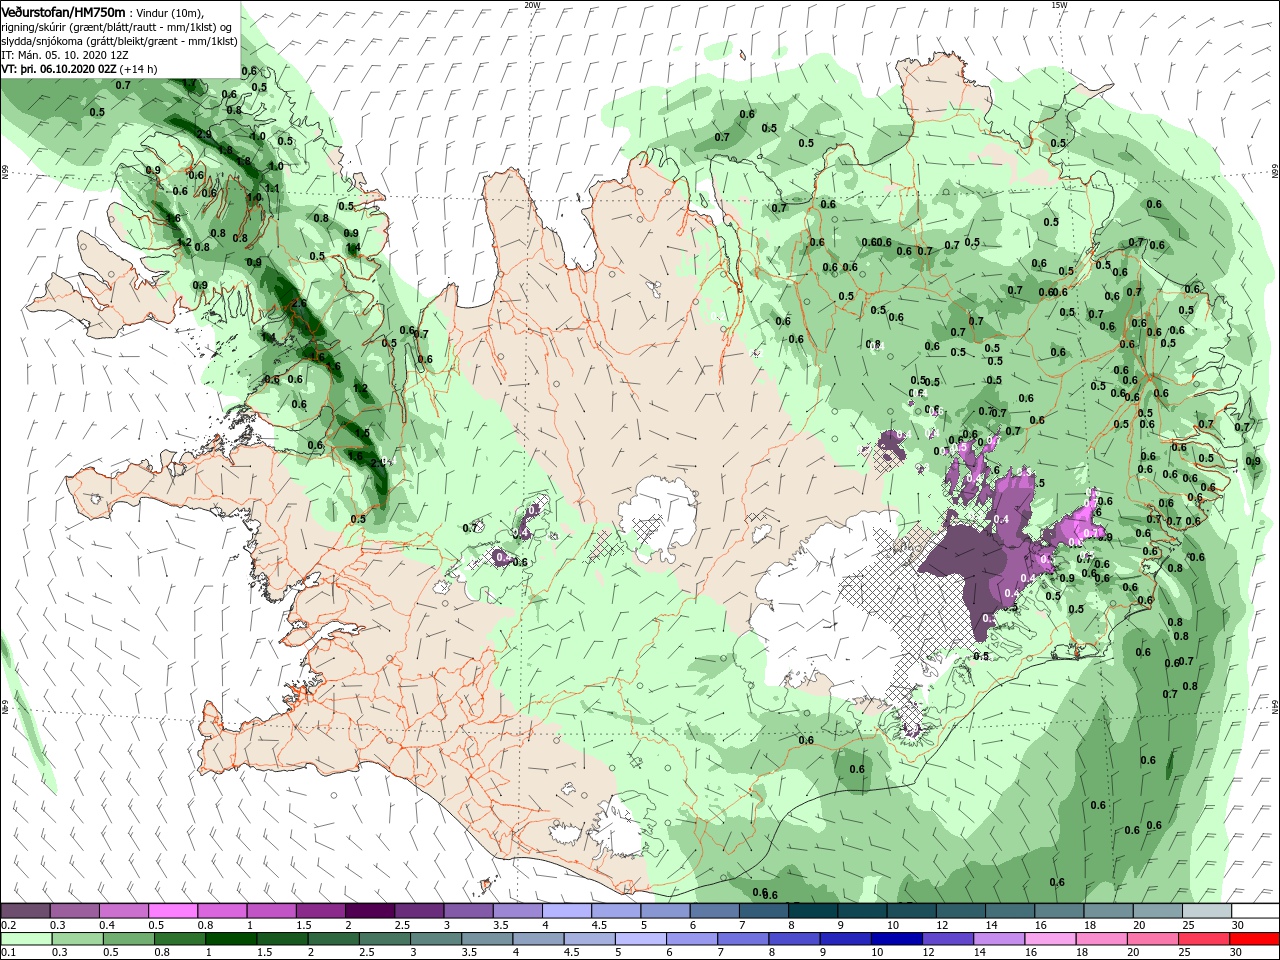Click the 'VT: þri. 06.10.2020 02Z' valid time
The width and height of the screenshot is (1280, 960).
[59, 70]
